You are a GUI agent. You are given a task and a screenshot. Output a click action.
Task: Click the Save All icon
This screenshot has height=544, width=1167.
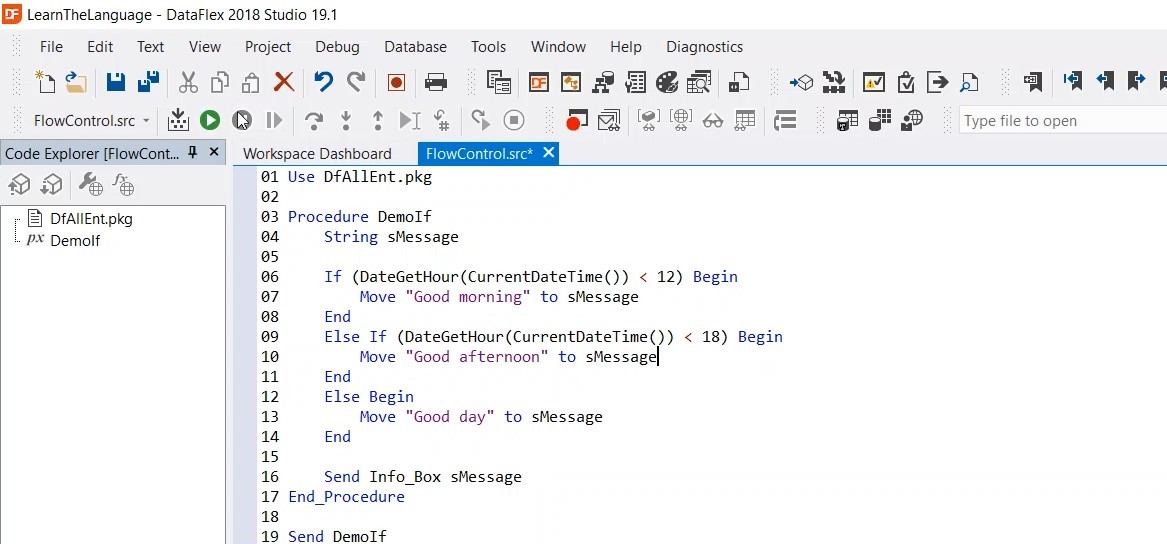coord(149,82)
